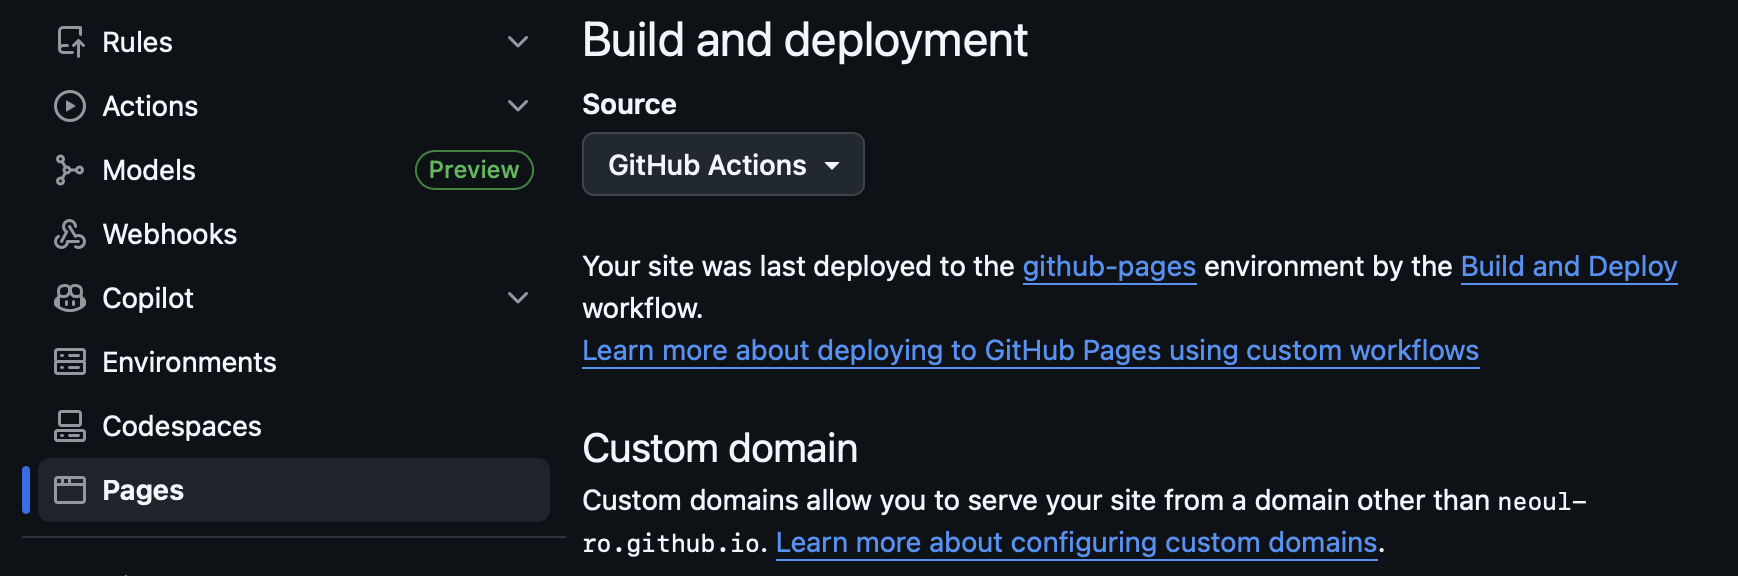This screenshot has width=1738, height=576.
Task: Select the Webhooks label in settings menu
Action: pos(170,234)
